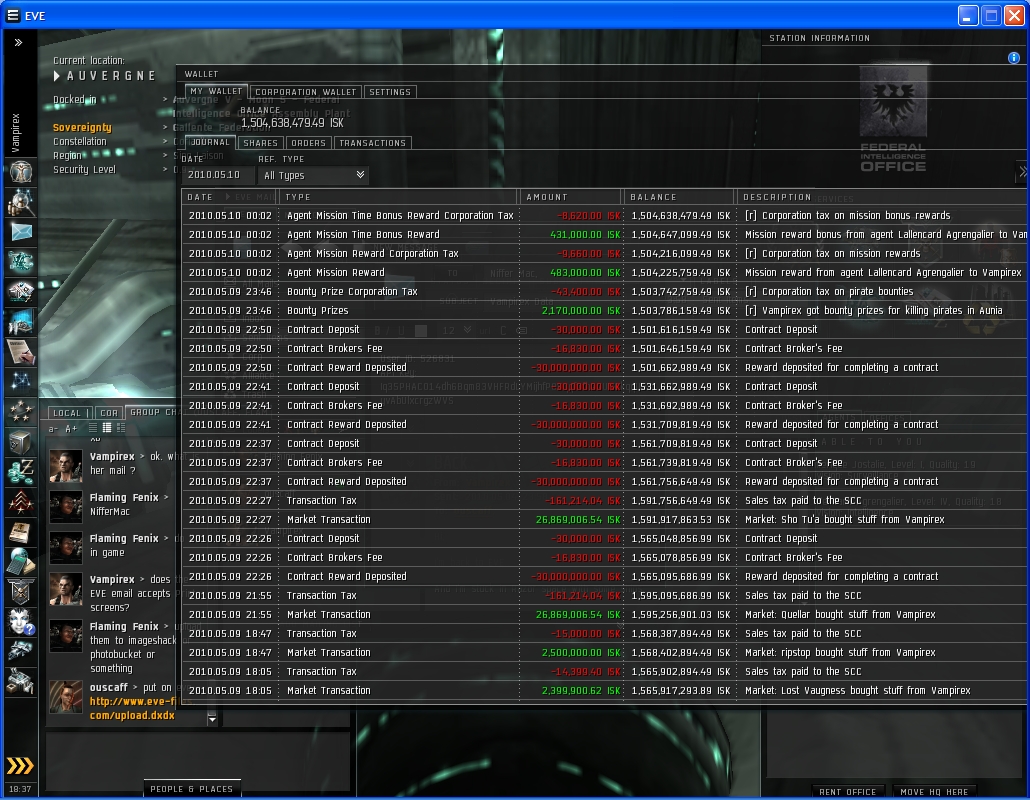Select 'Agent Mission Time Bonus Reward Corporation Tax' row
Image resolution: width=1030 pixels, height=800 pixels.
(604, 215)
